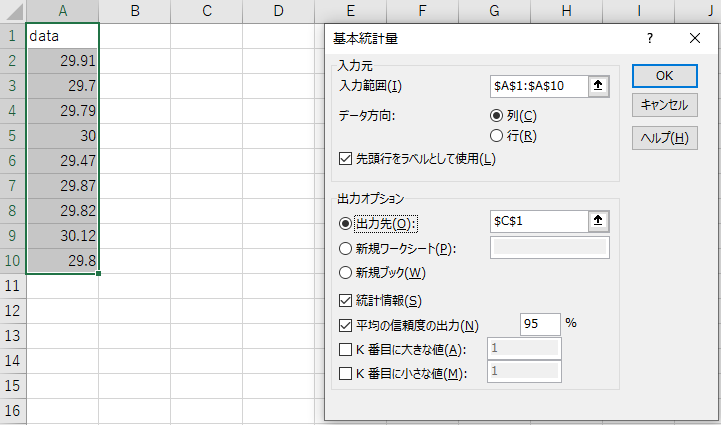This screenshot has width=721, height=425.
Task: Select row 13 header
Action: click(12, 335)
